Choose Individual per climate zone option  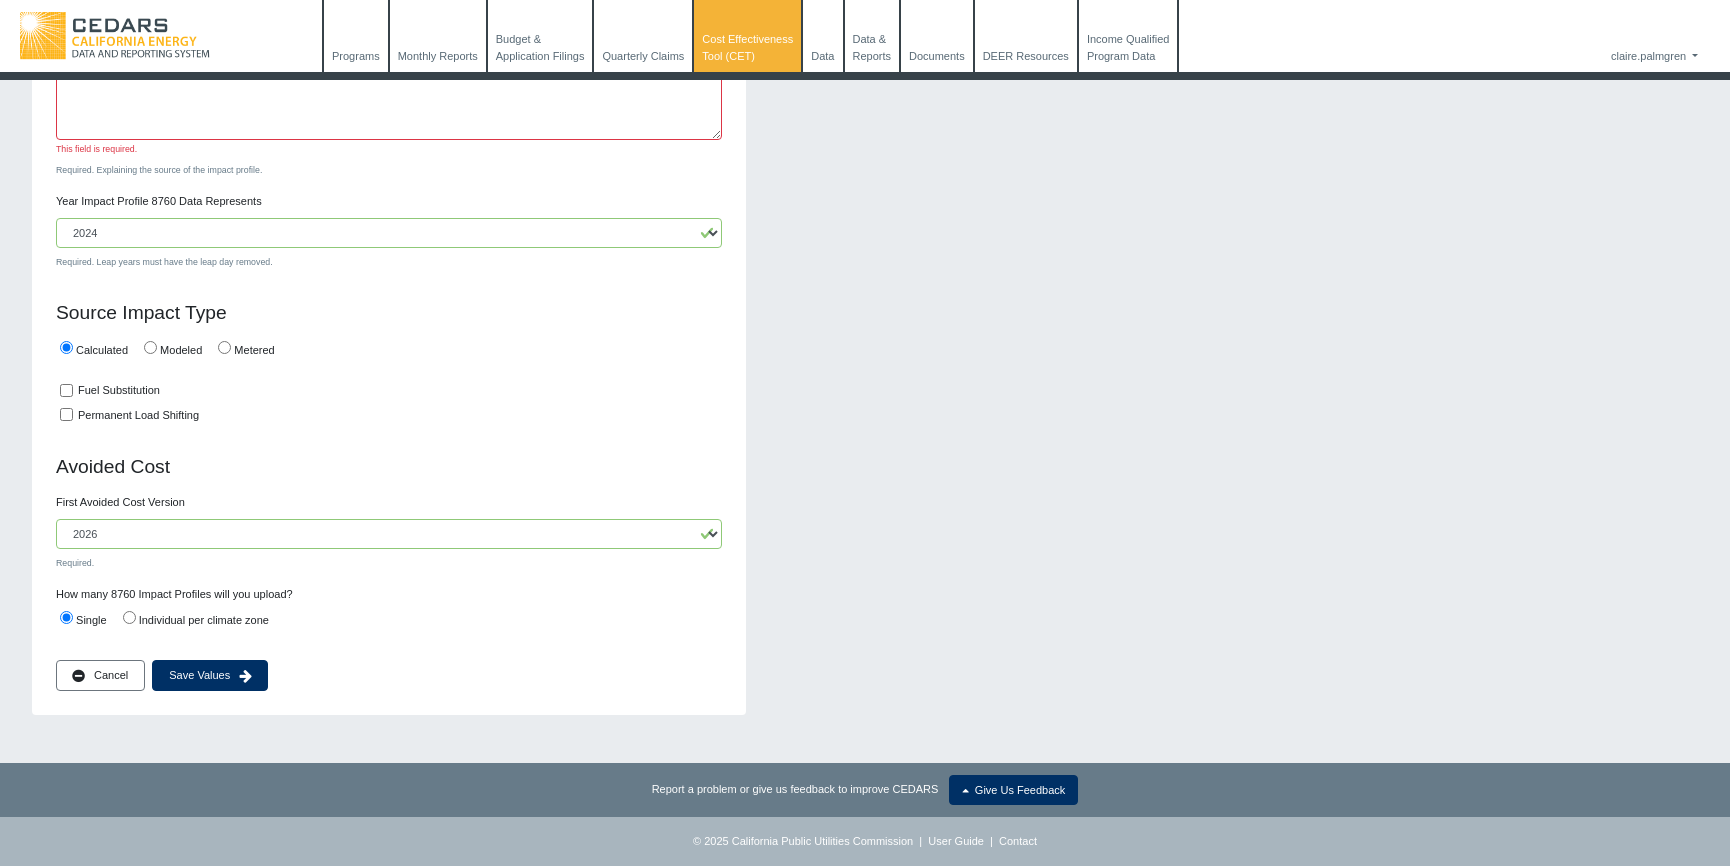point(130,618)
